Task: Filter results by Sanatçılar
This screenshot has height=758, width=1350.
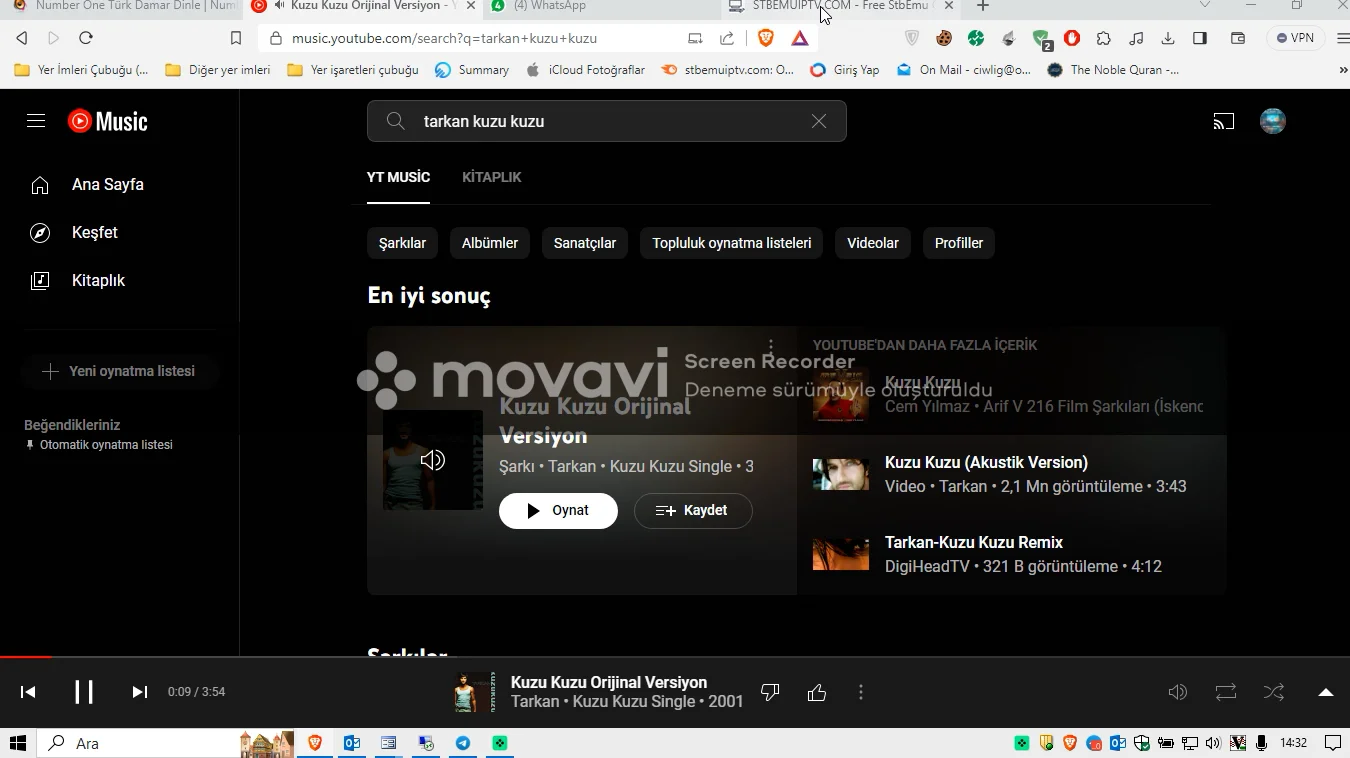Action: coord(585,243)
